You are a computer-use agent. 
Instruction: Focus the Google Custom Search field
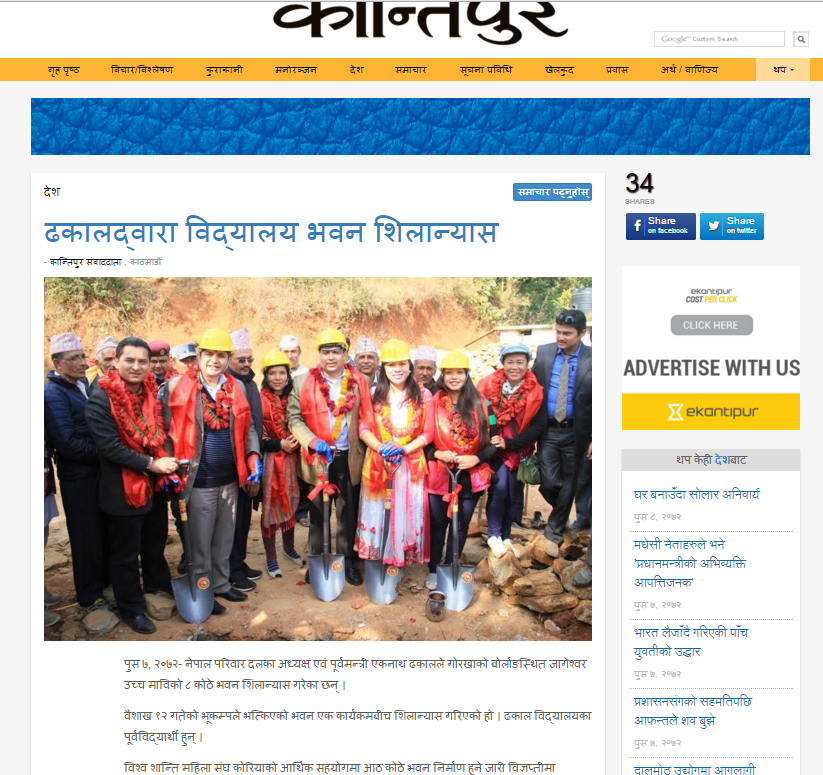pos(719,39)
